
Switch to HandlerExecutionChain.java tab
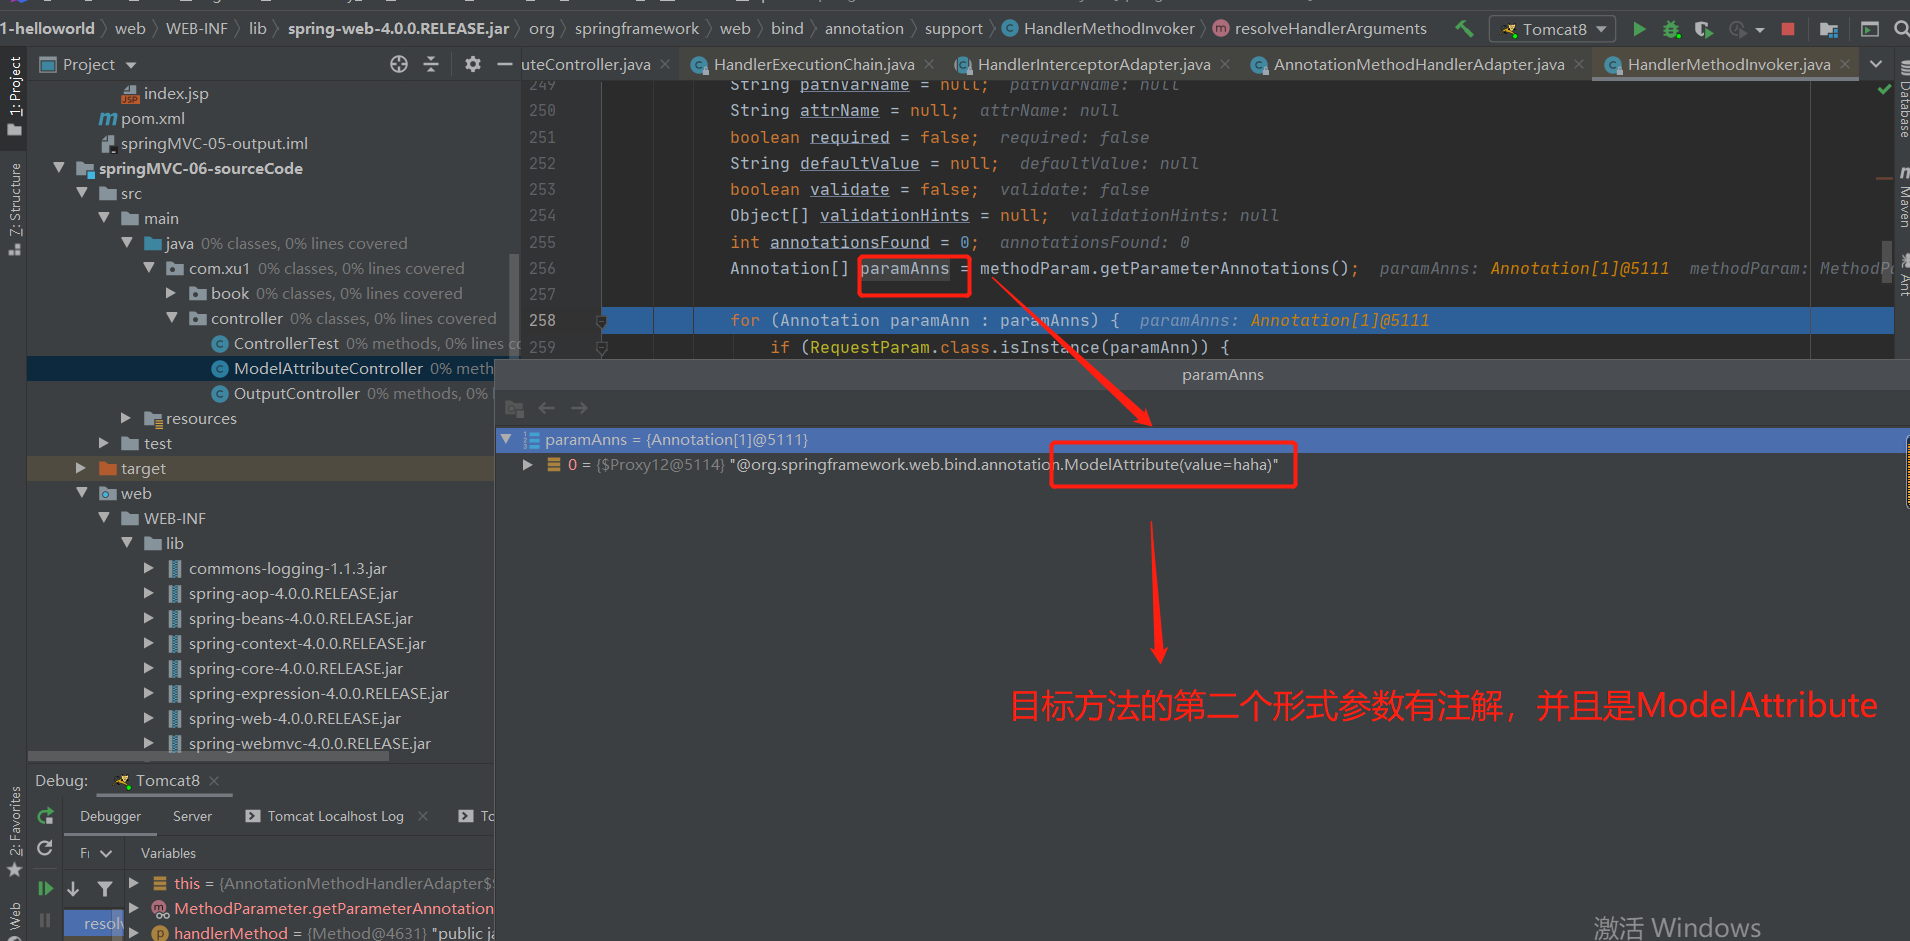click(x=813, y=65)
